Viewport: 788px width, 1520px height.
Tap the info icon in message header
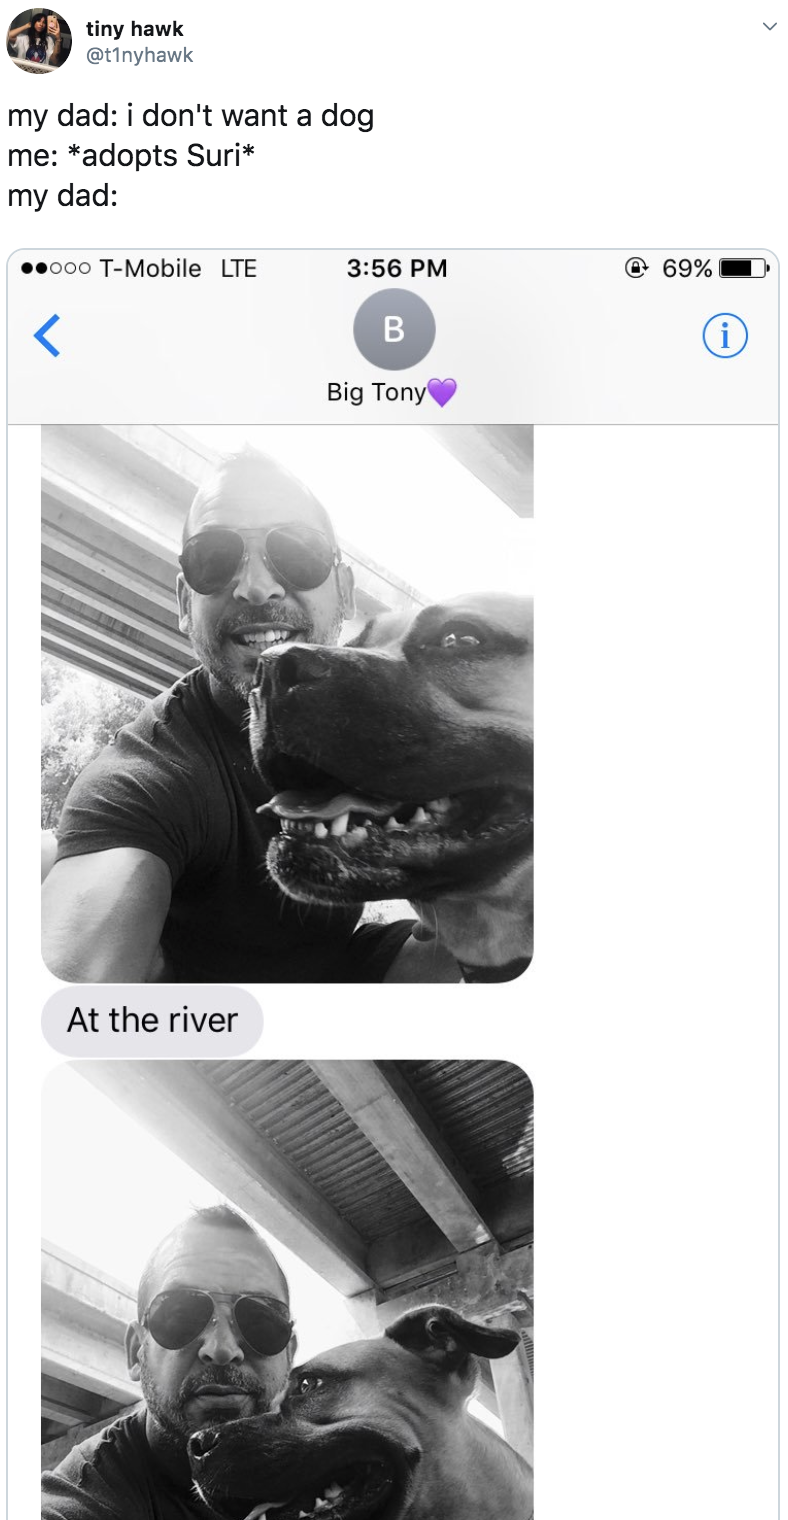pos(725,337)
